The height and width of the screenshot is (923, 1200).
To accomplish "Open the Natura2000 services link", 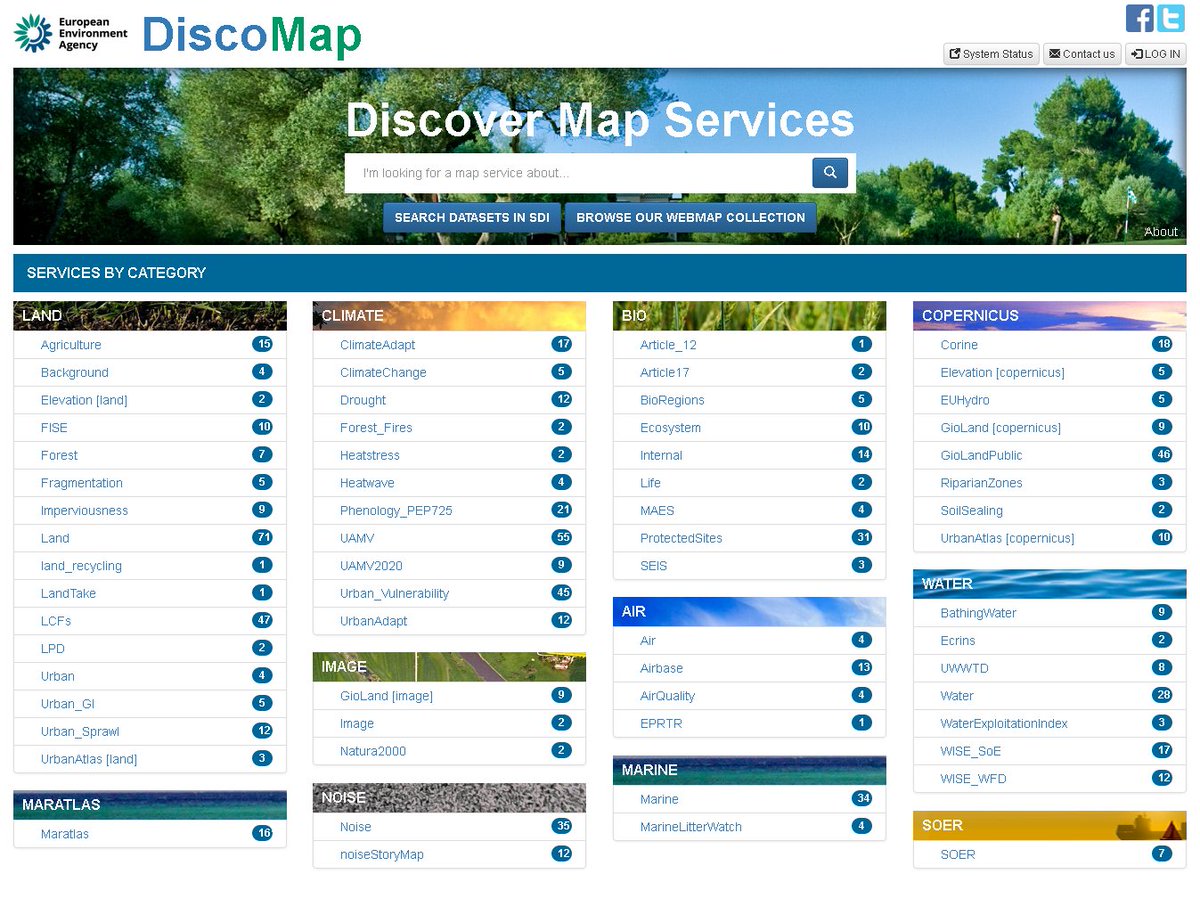I will [x=373, y=752].
